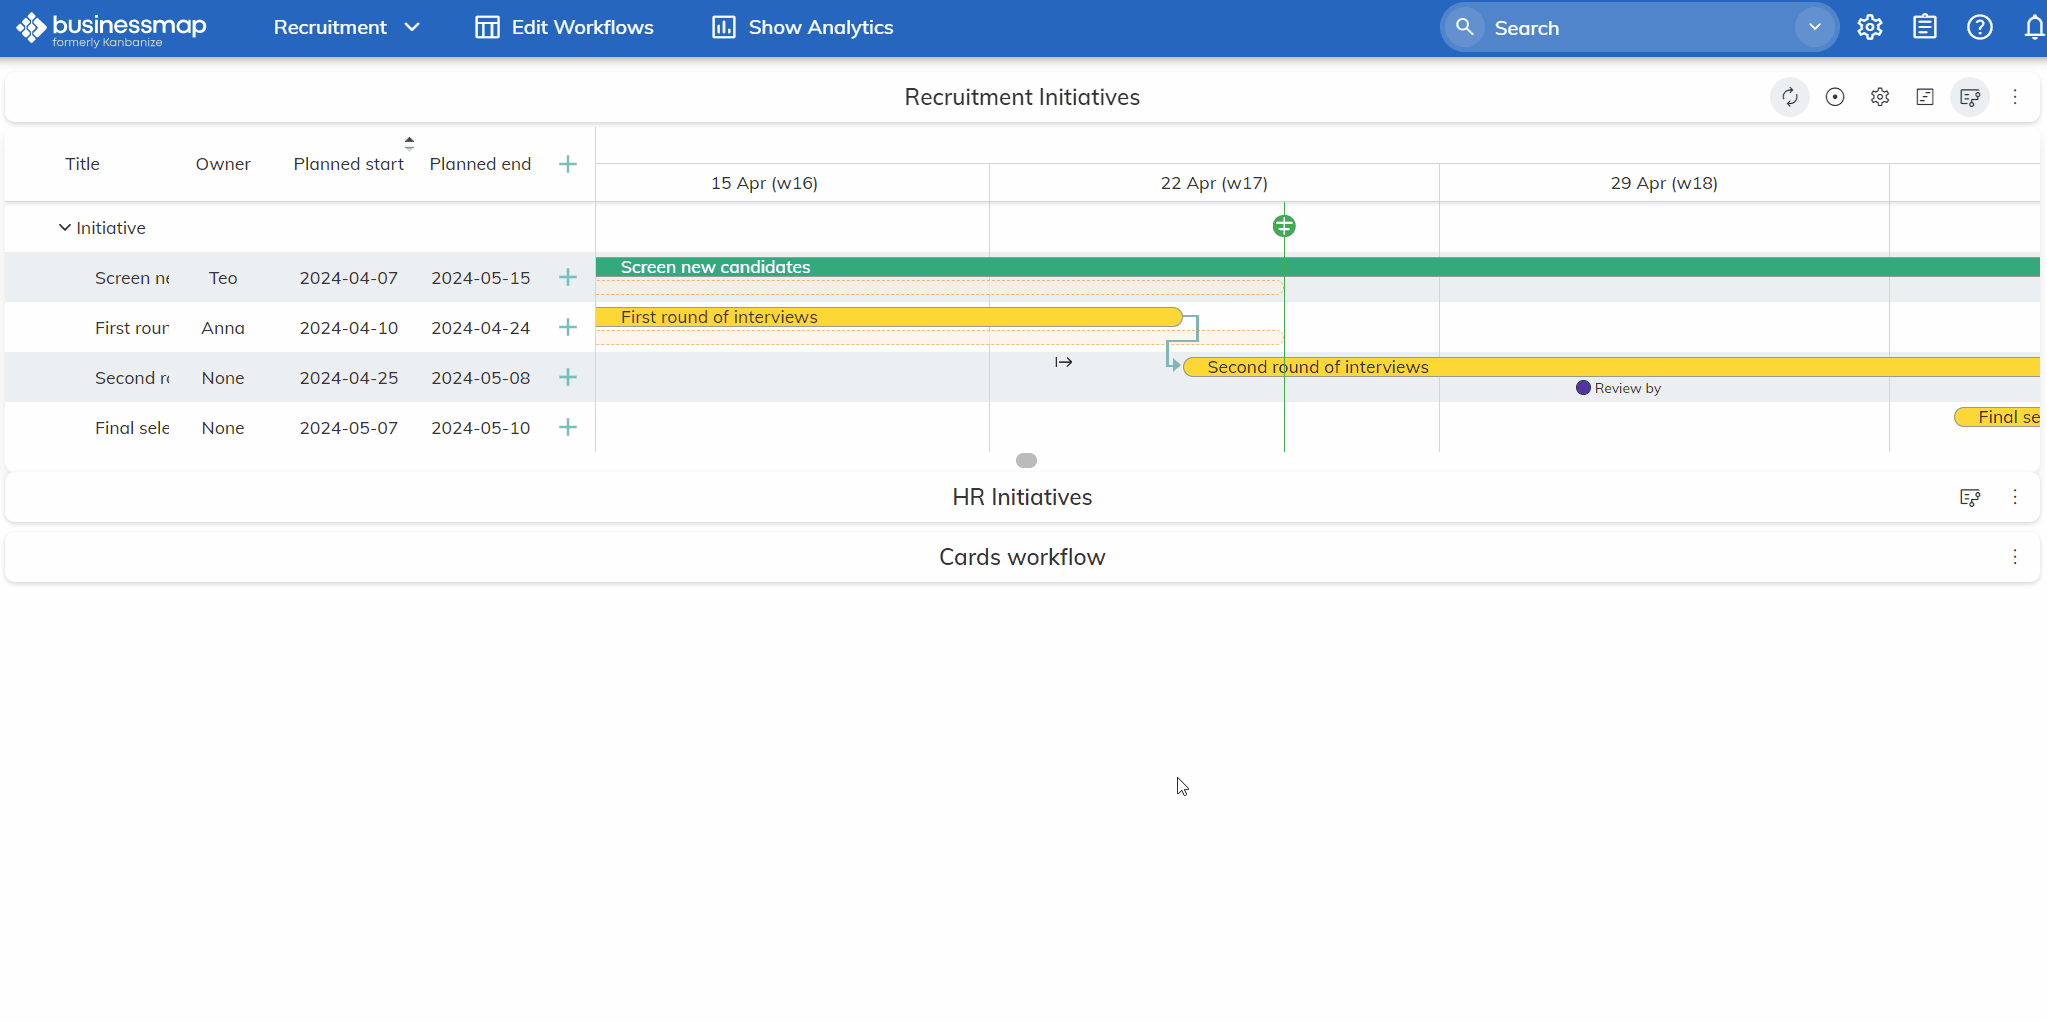Click the Second round of interviews bar
Image resolution: width=2047 pixels, height=1022 pixels.
(x=1611, y=367)
